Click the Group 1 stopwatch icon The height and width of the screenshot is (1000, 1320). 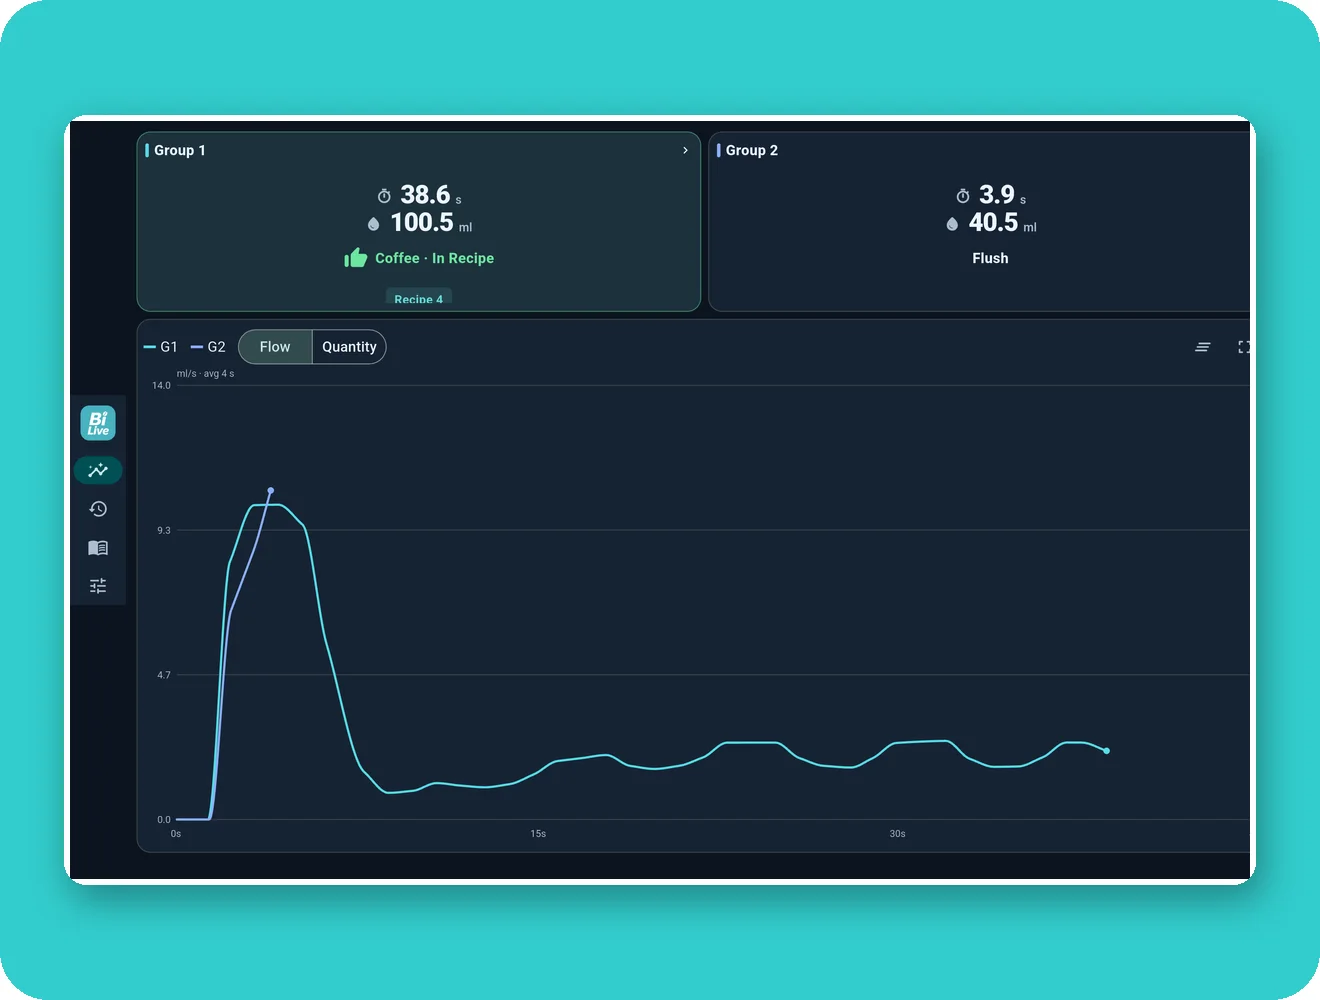[384, 196]
